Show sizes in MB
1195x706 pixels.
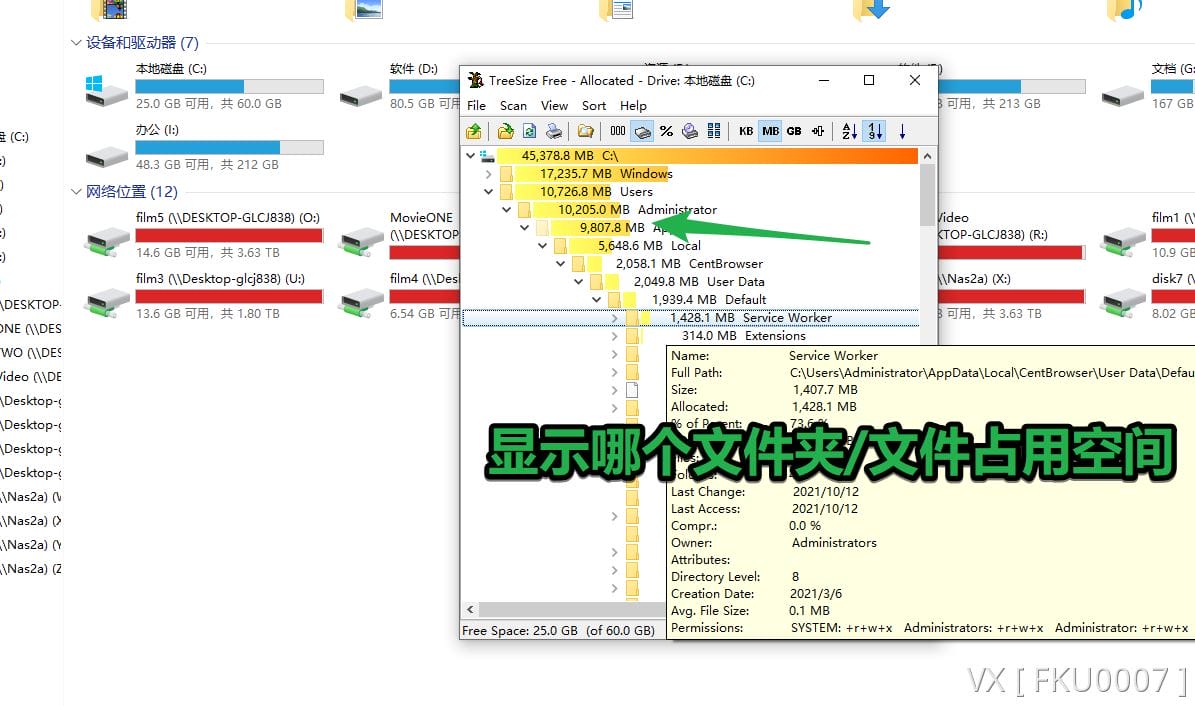pyautogui.click(x=771, y=131)
